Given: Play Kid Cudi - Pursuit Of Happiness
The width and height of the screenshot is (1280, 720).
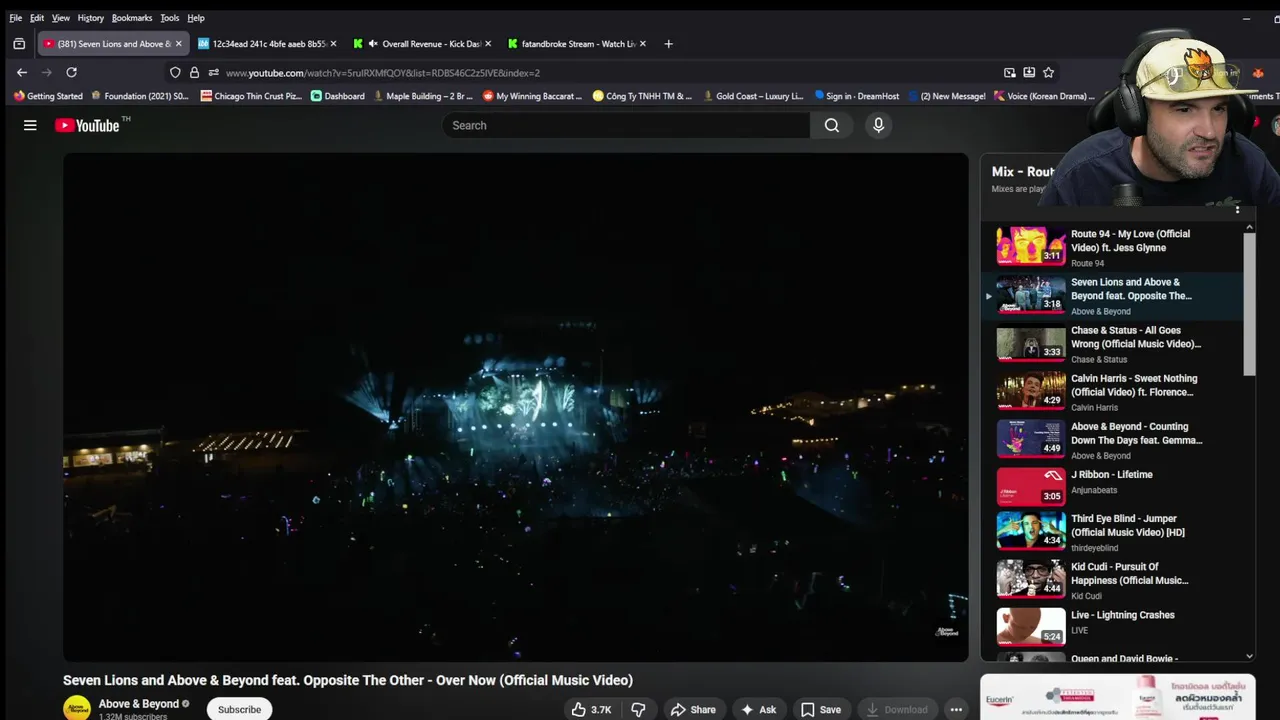Looking at the screenshot, I should coord(1112,580).
